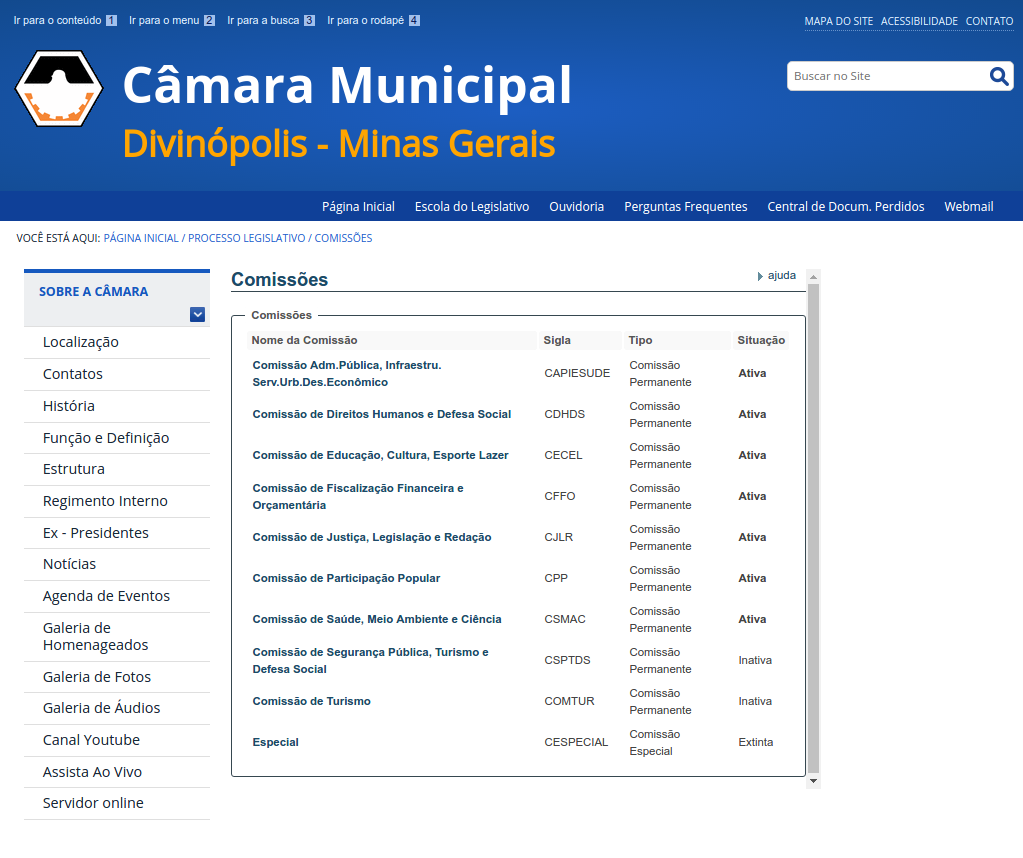Click the scrollbar up arrow
The height and width of the screenshot is (858, 1023).
click(813, 277)
